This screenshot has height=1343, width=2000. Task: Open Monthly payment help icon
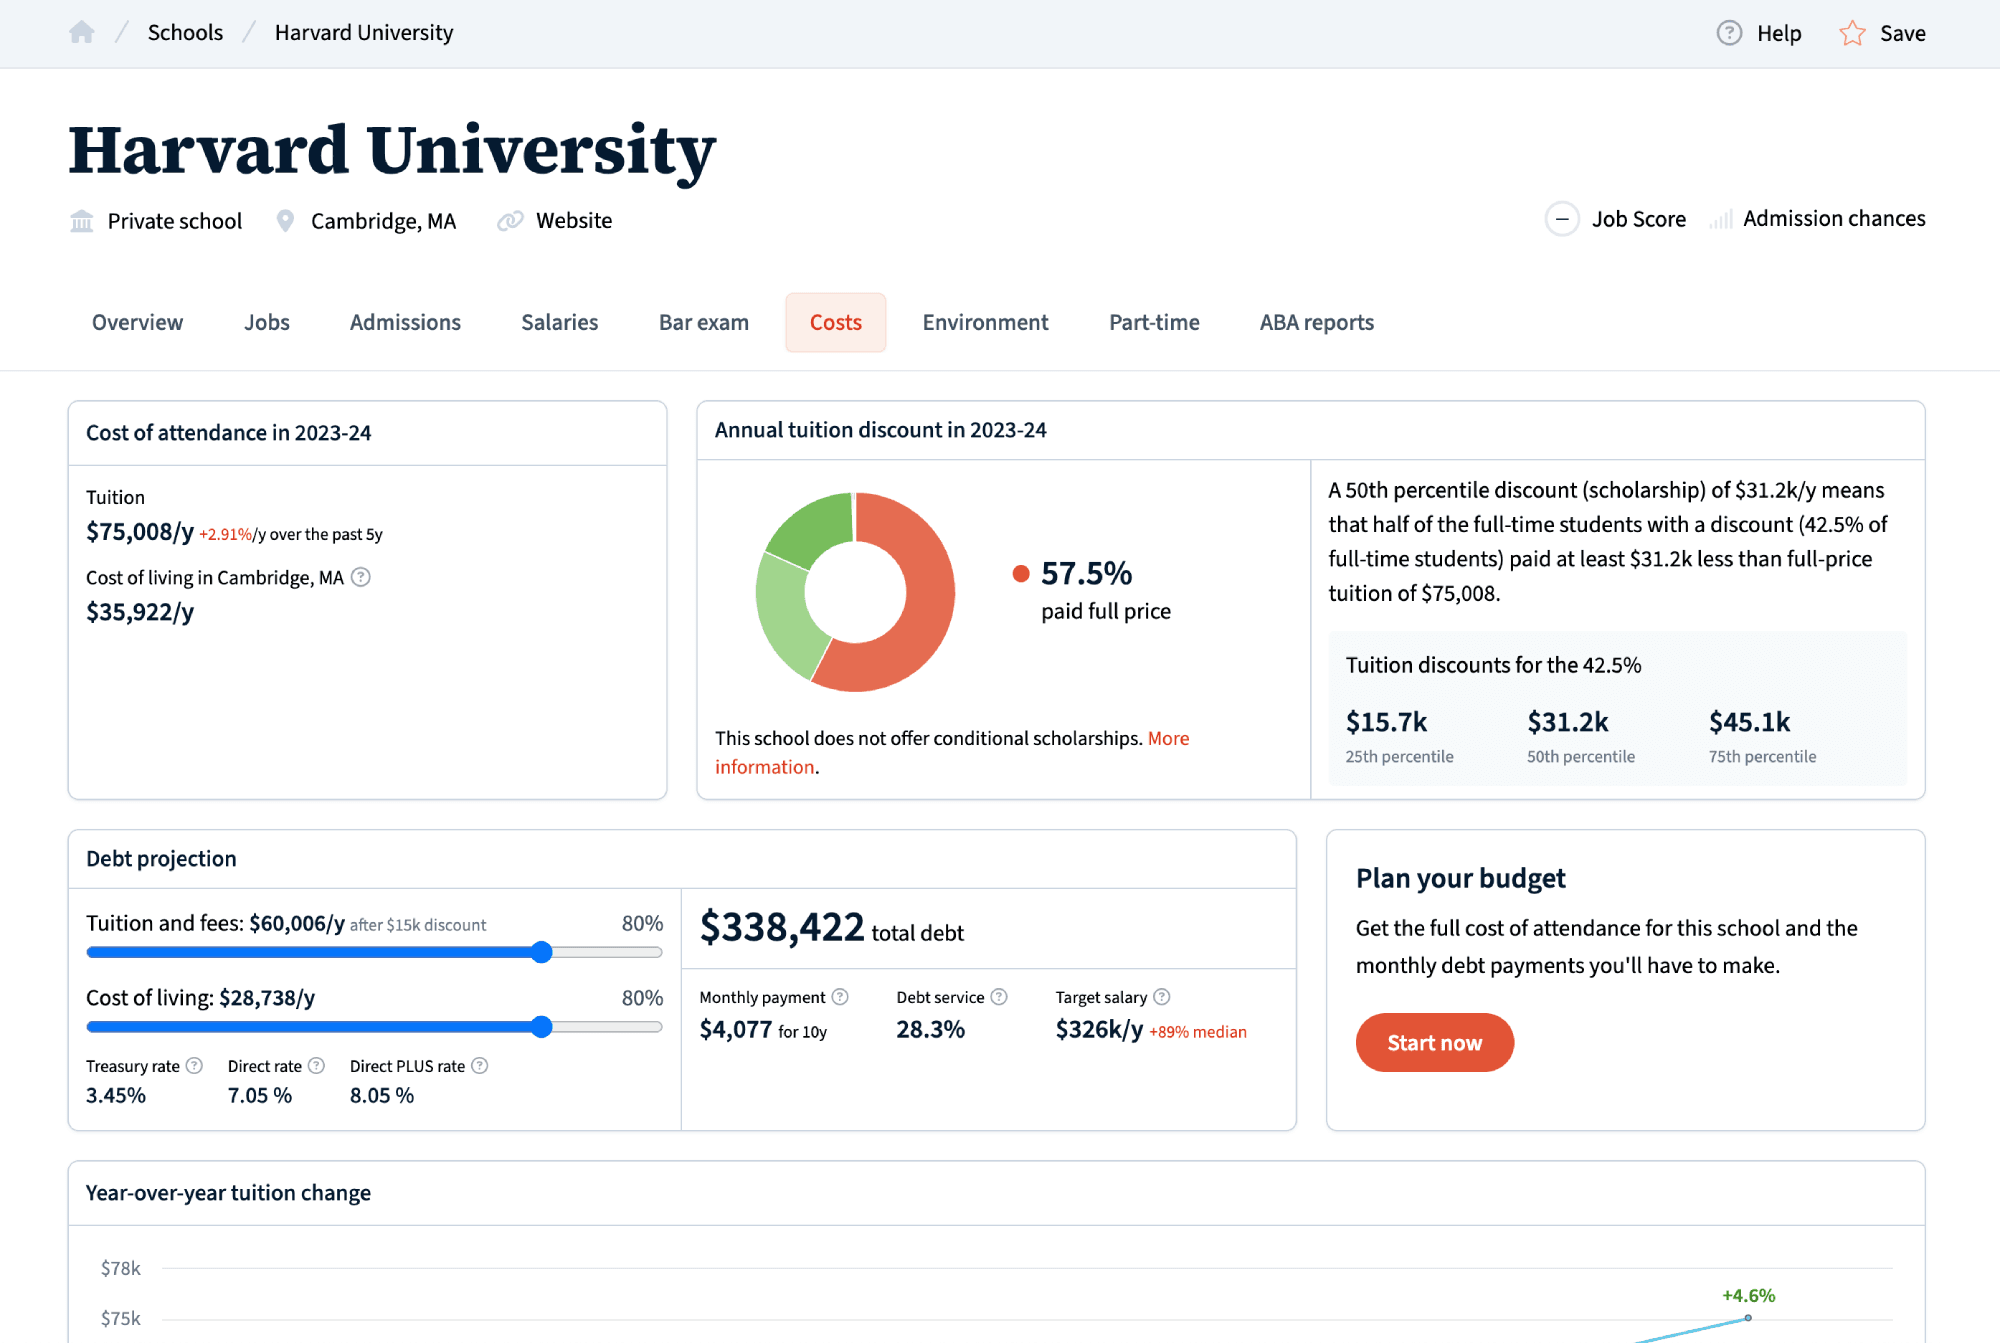point(840,997)
